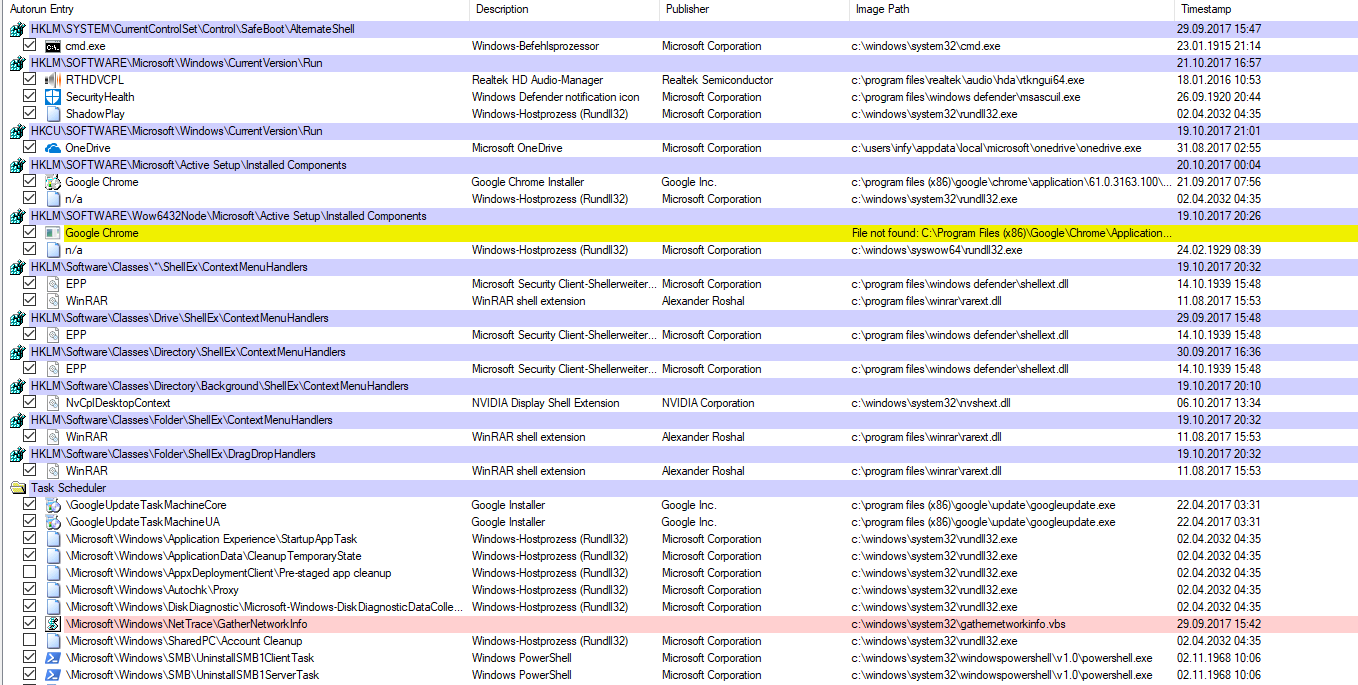Click timestamp '24.02.1929 08:39'
The width and height of the screenshot is (1358, 685).
pyautogui.click(x=1218, y=250)
